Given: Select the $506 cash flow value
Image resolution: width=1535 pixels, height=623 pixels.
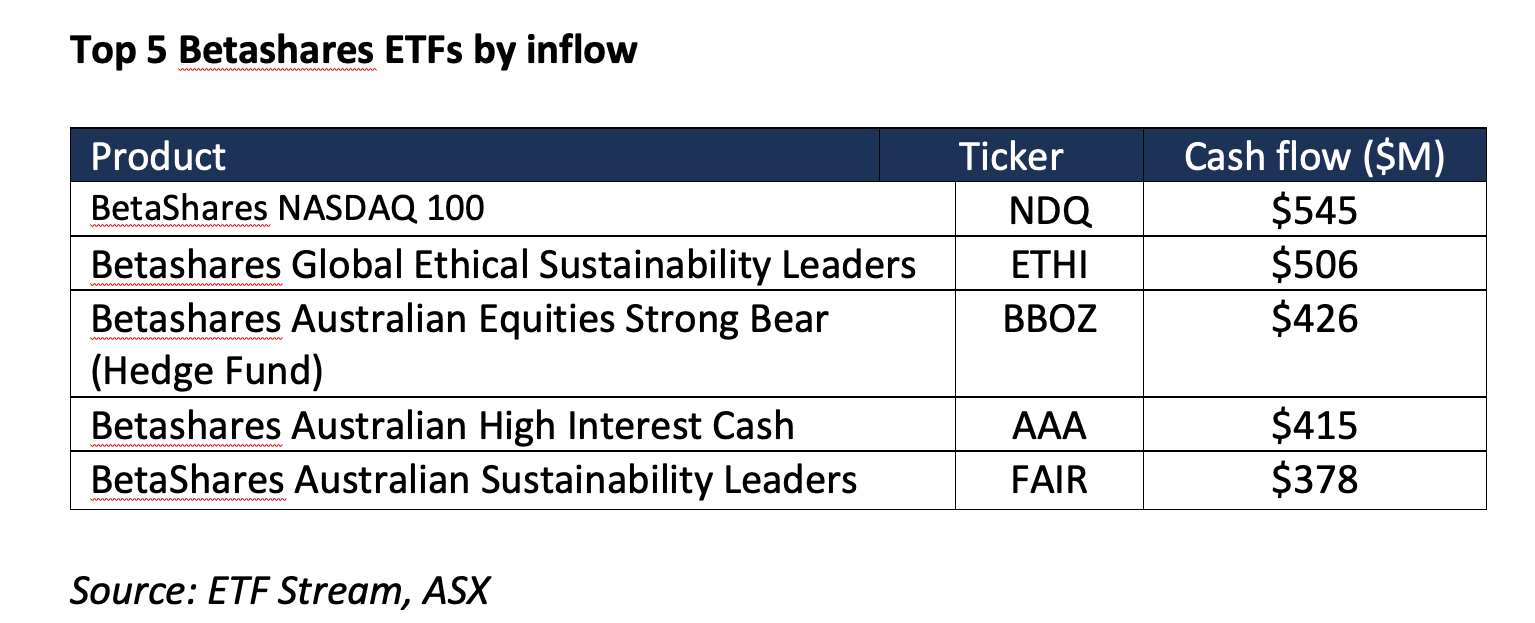Looking at the screenshot, I should pos(1314,265).
